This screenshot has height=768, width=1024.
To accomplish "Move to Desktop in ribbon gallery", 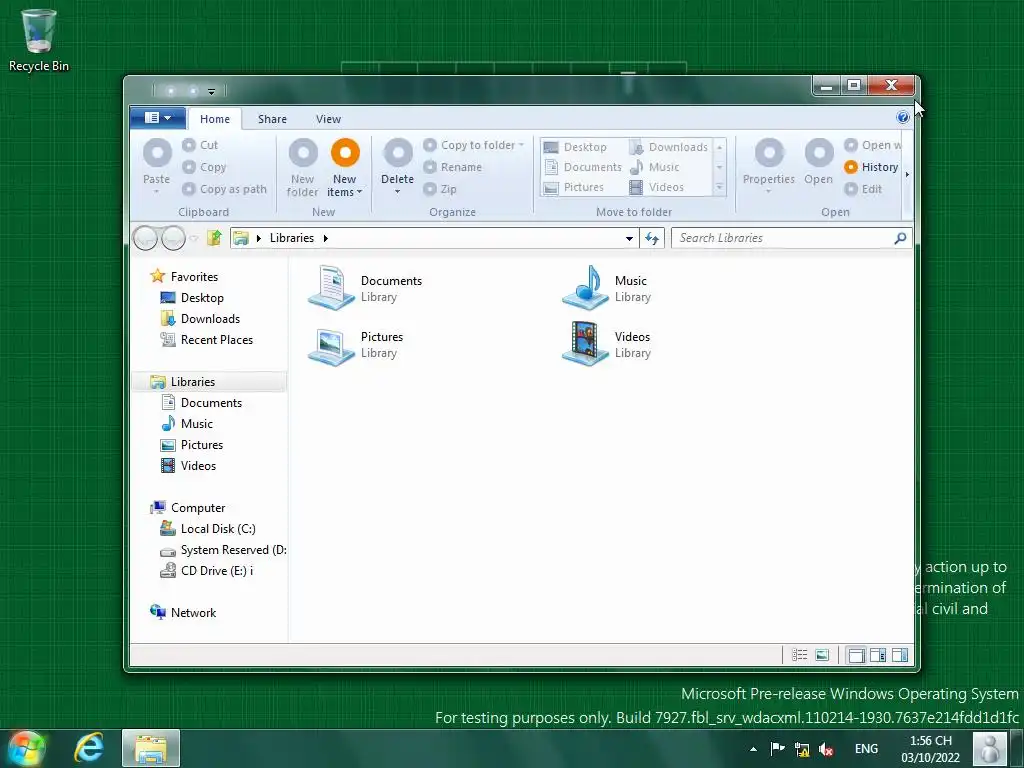I will coord(575,147).
